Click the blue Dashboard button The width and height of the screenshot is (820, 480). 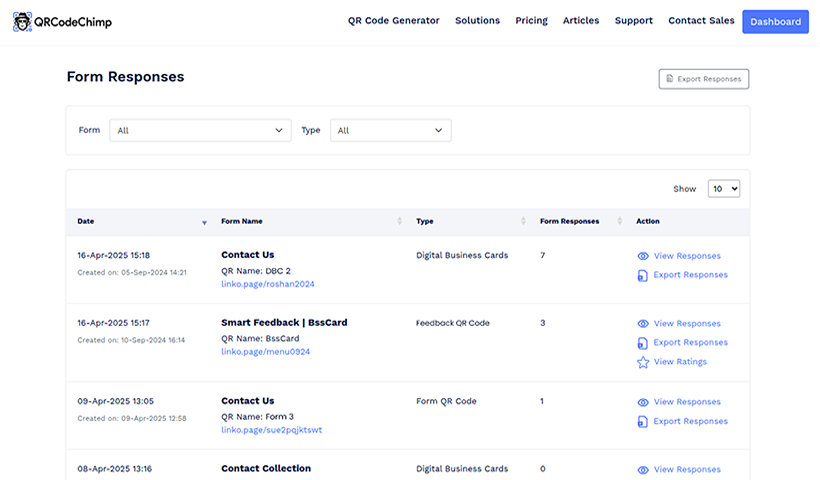[x=776, y=21]
